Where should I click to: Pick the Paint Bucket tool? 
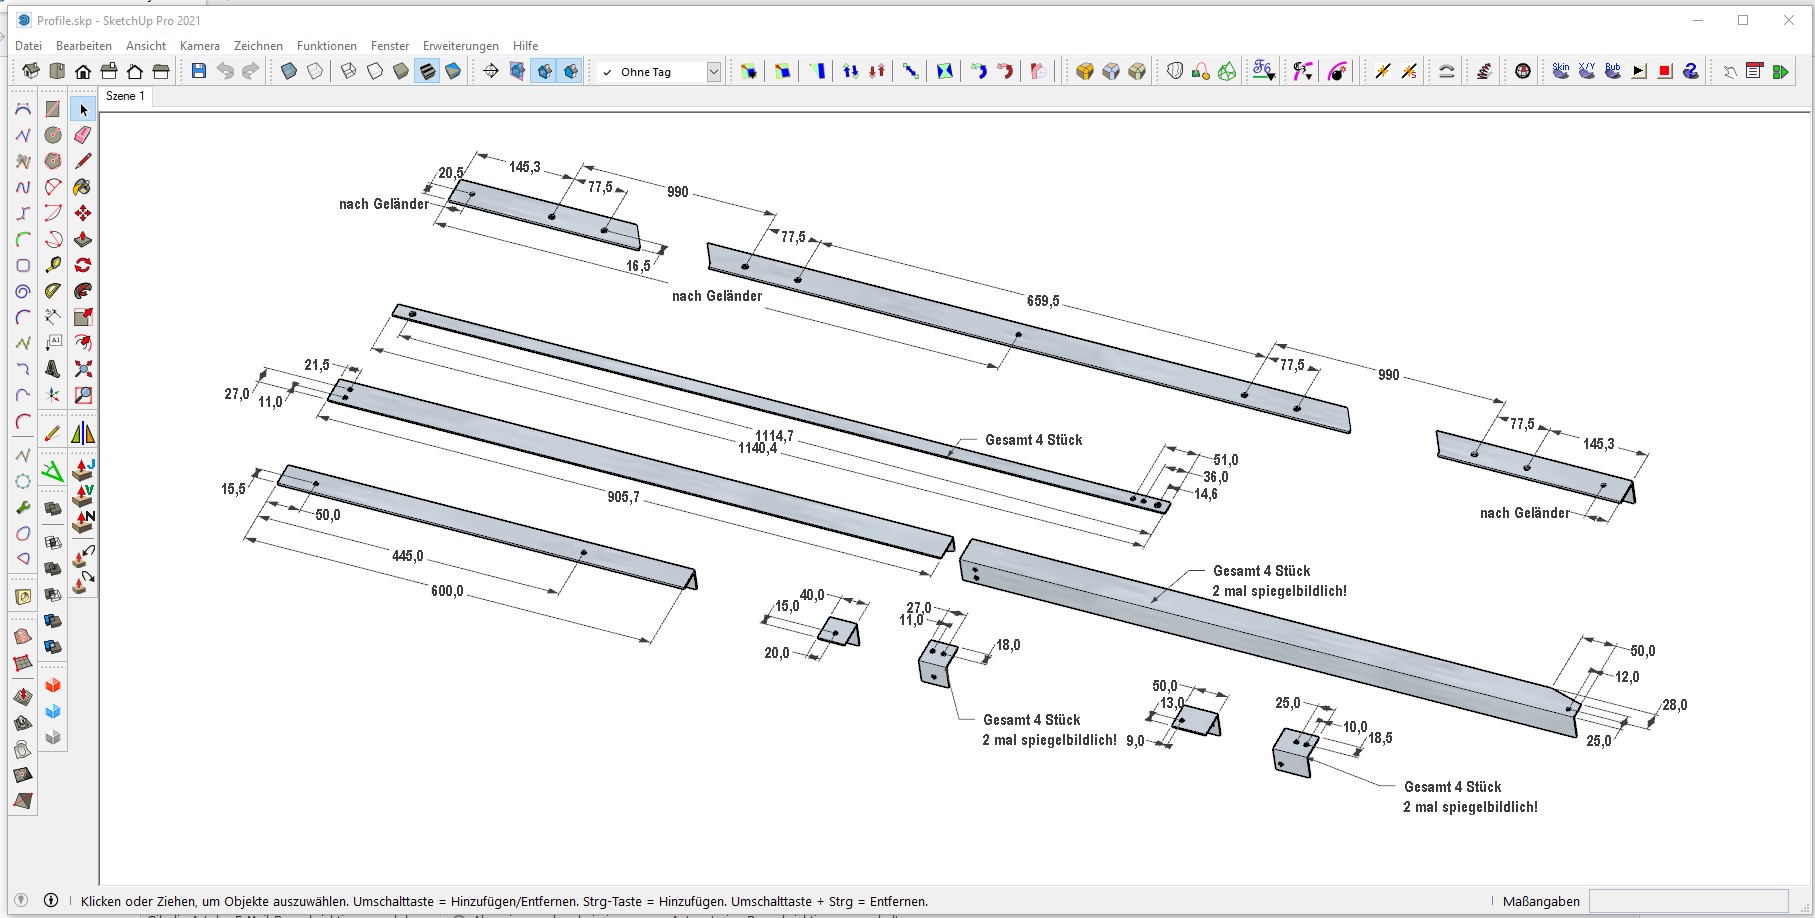pos(83,187)
